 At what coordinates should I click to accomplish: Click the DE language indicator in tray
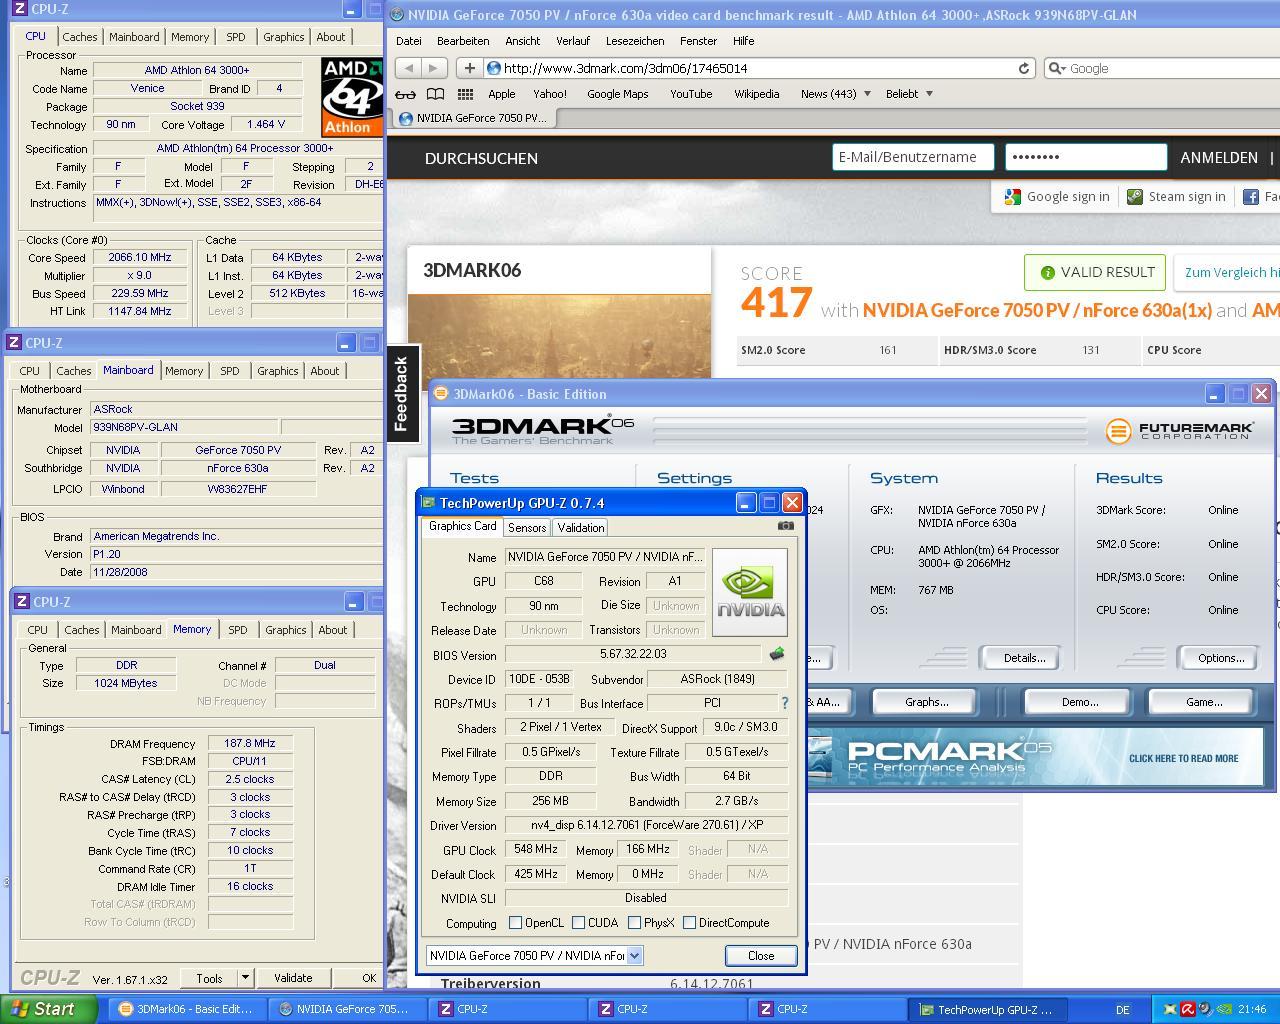pos(1122,1010)
